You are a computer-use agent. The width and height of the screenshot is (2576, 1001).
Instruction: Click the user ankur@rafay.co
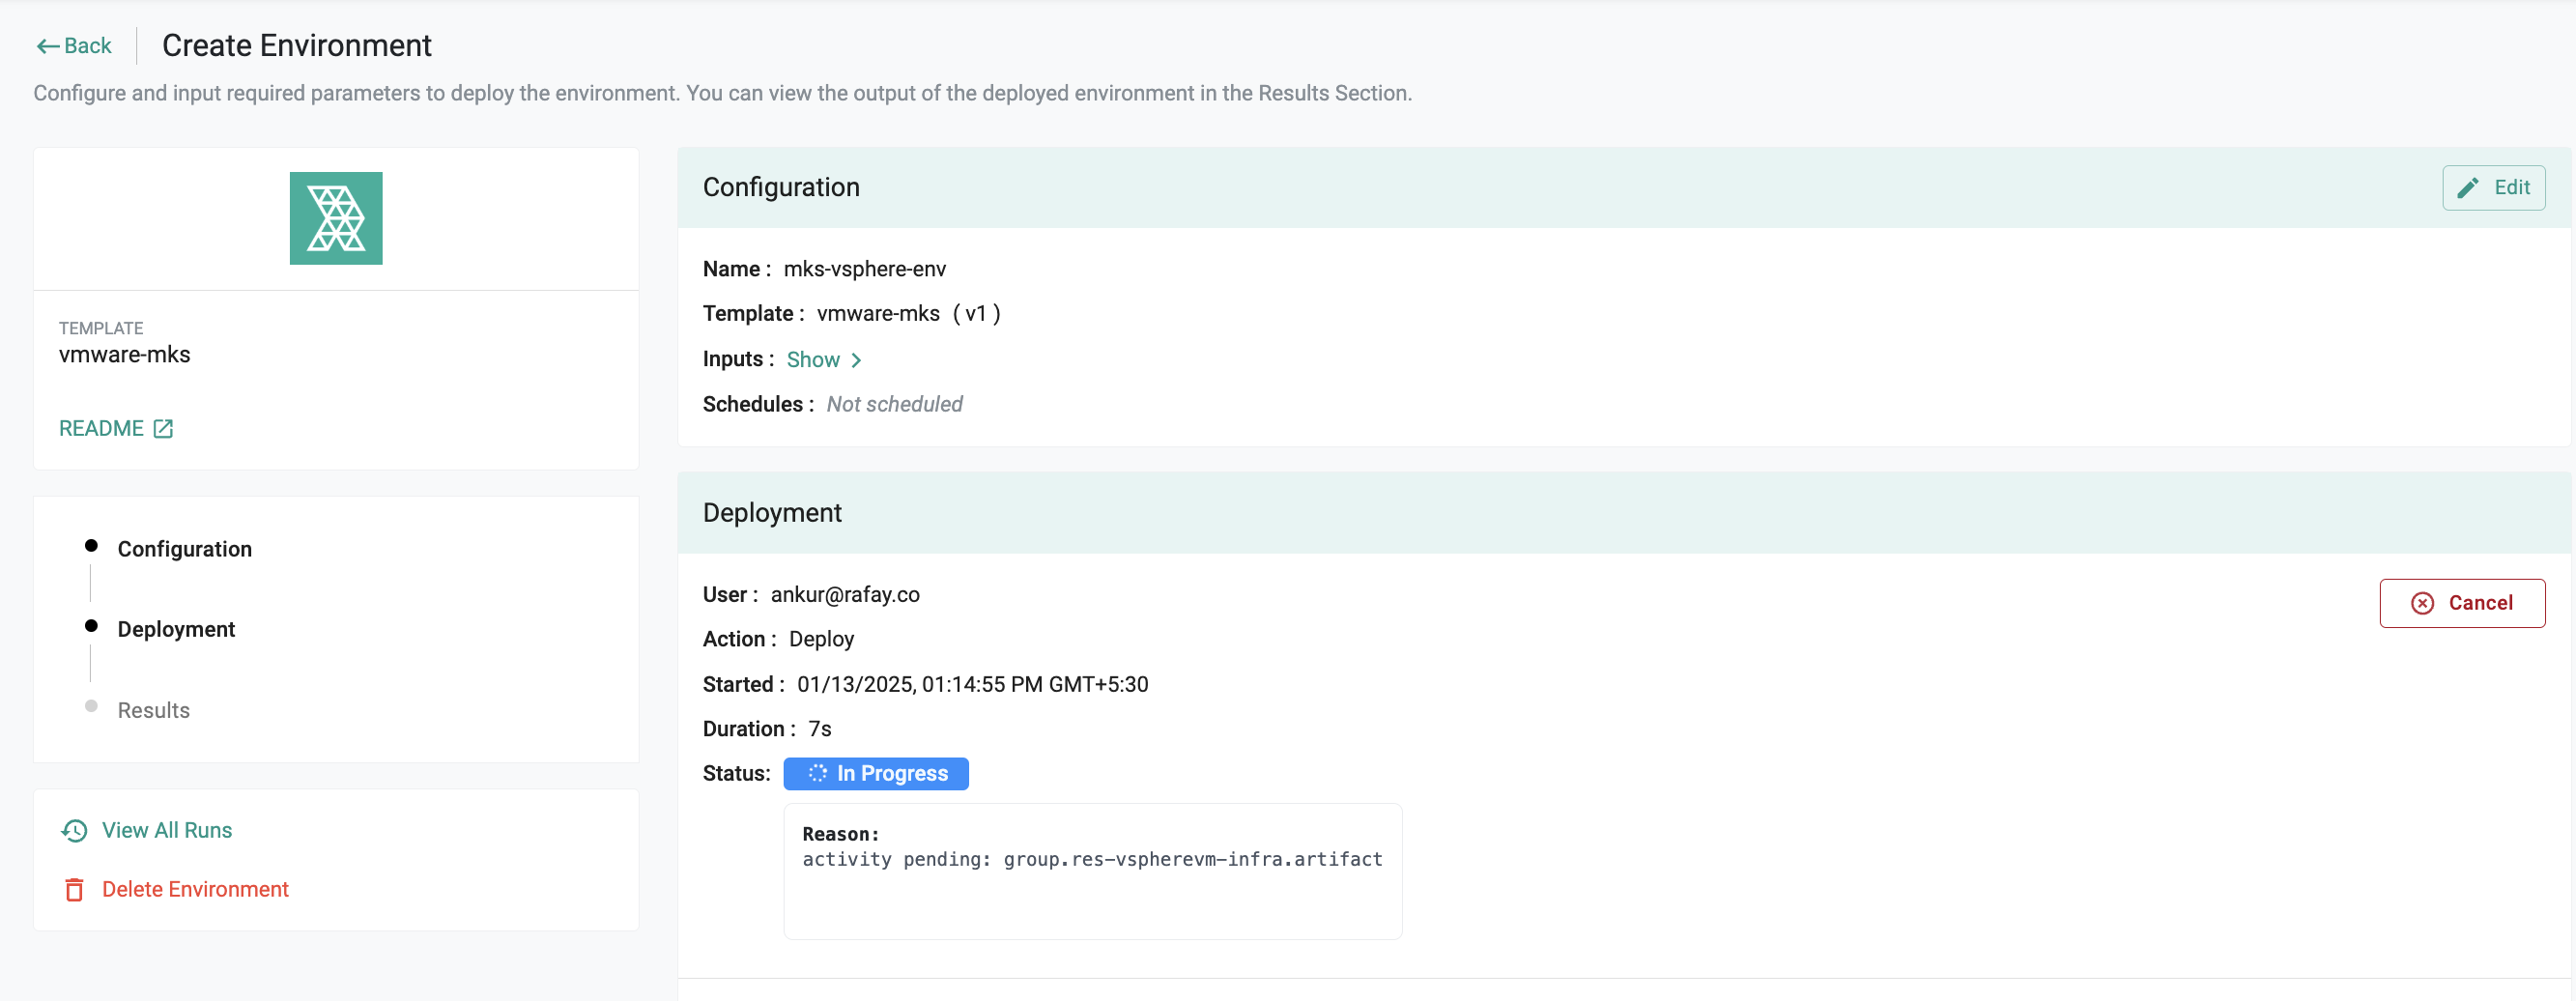tap(845, 594)
